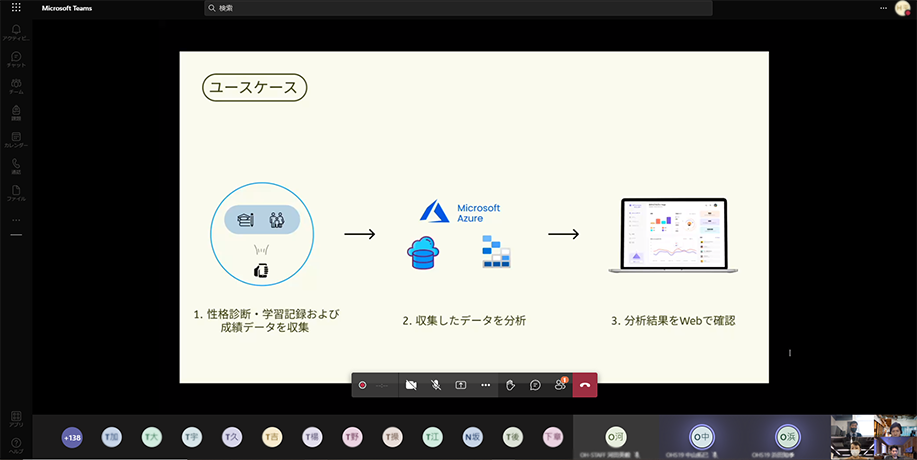Image resolution: width=917 pixels, height=460 pixels.
Task: Open the profile avatar menu
Action: pos(902,8)
